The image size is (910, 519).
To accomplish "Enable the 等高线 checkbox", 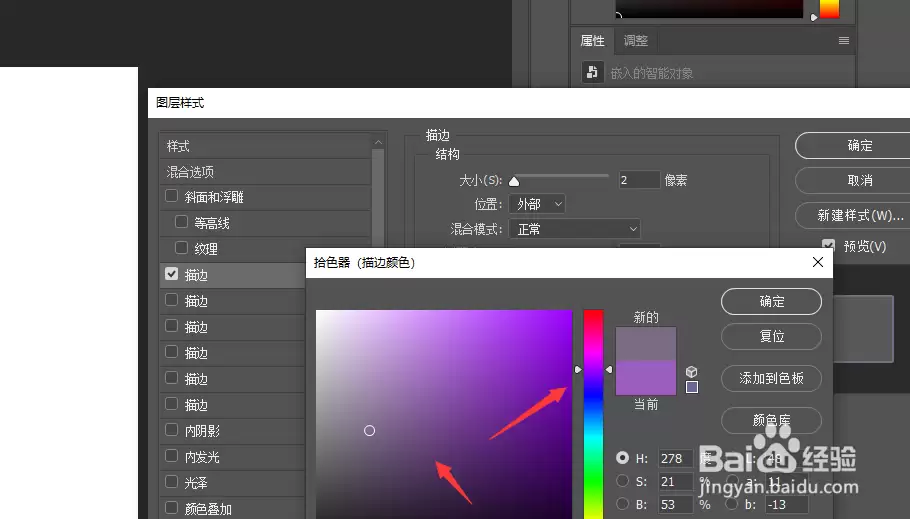I will point(181,222).
